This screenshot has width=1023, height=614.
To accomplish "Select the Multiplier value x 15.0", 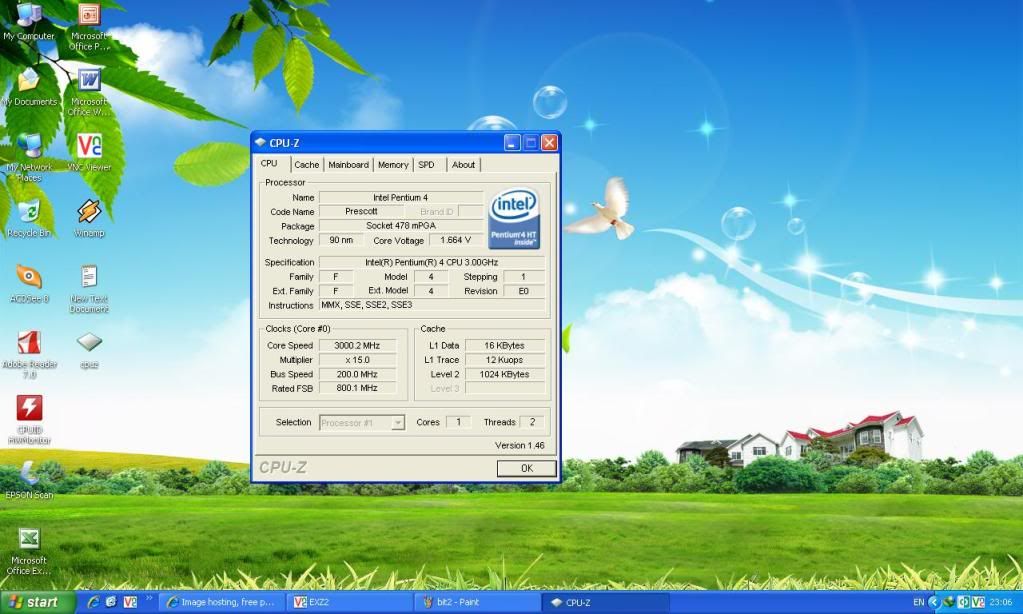I will click(357, 360).
